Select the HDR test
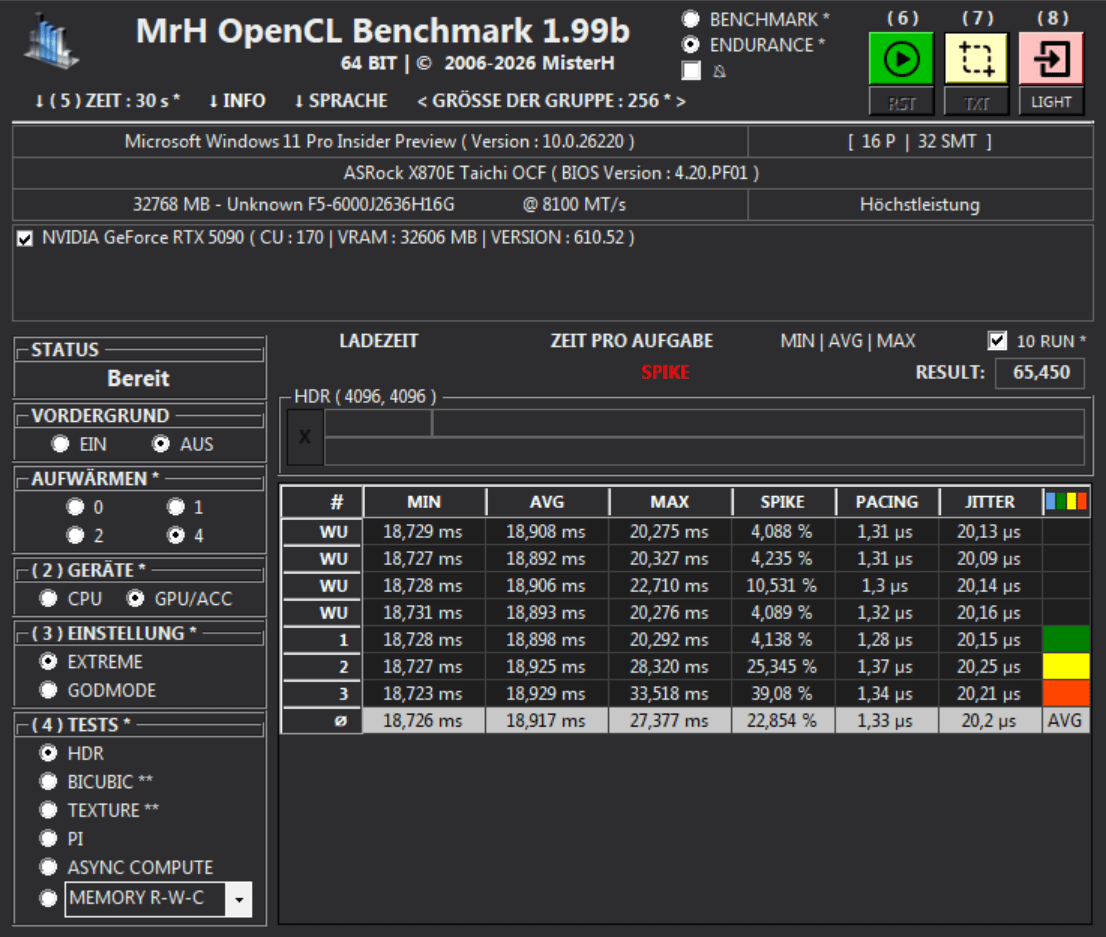 [49, 754]
